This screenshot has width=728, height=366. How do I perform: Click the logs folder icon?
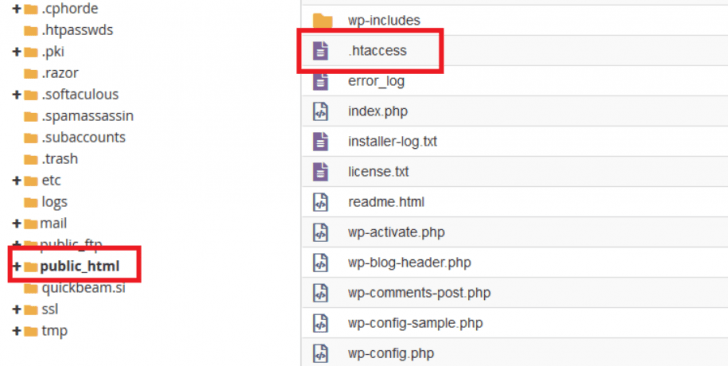[31, 202]
